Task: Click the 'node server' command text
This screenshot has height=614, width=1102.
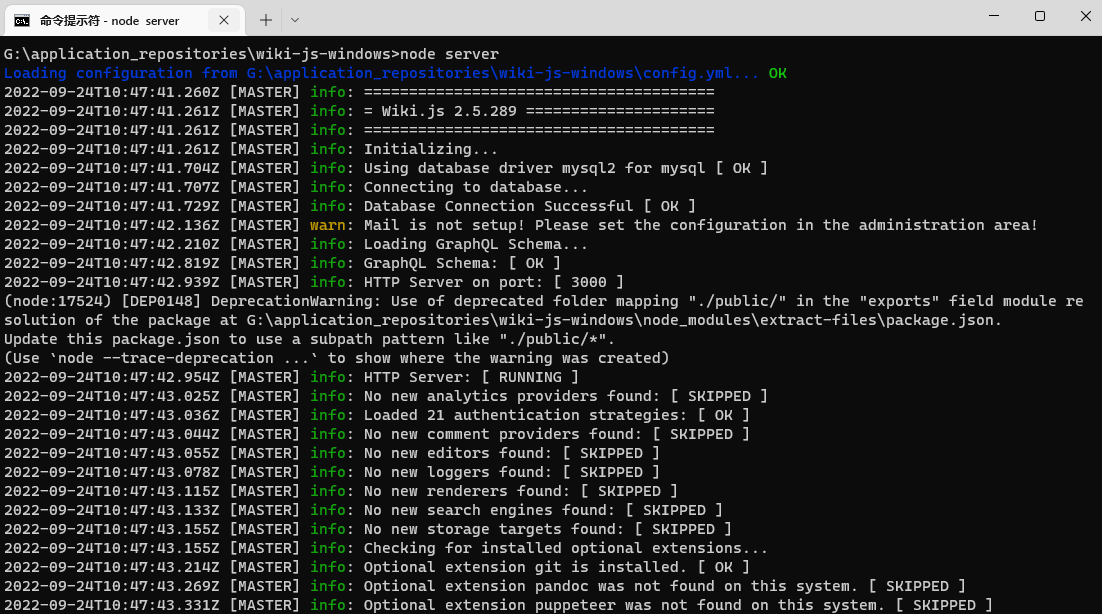Action: [449, 54]
